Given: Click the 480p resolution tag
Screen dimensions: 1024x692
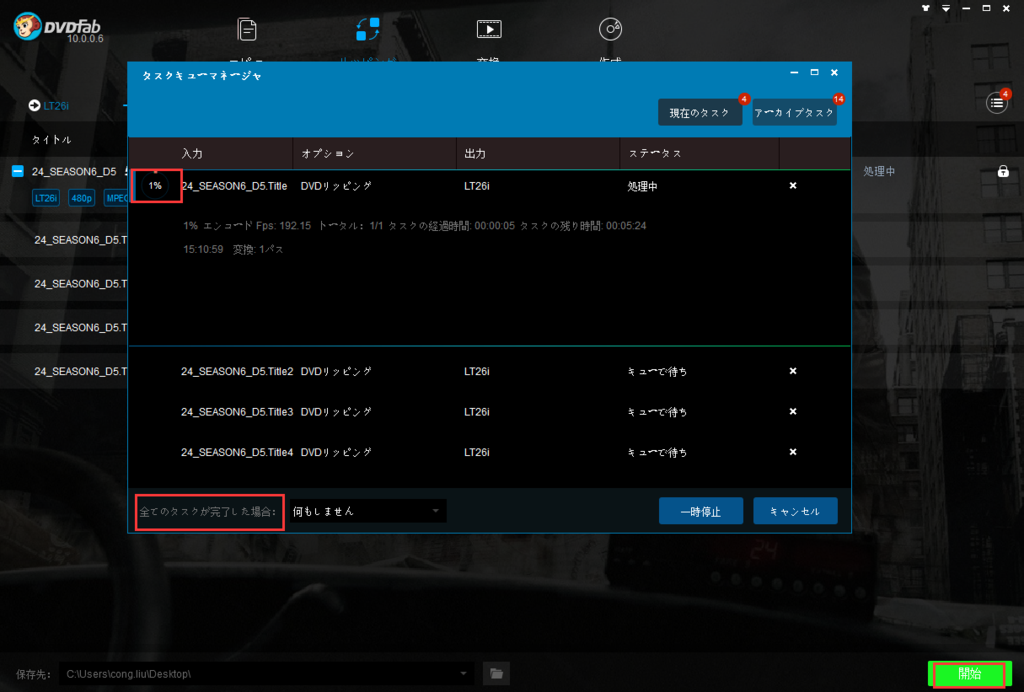Looking at the screenshot, I should click(82, 198).
